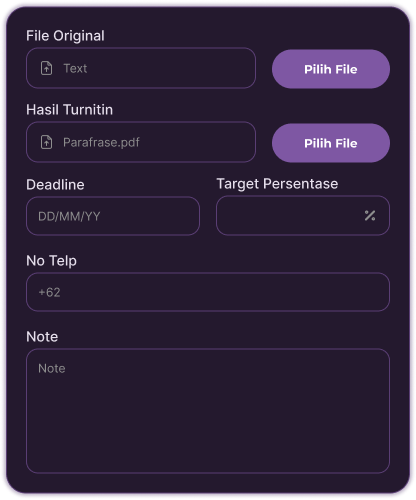
Task: Click empty space inside Hasil Turnitin file field
Action: click(197, 142)
